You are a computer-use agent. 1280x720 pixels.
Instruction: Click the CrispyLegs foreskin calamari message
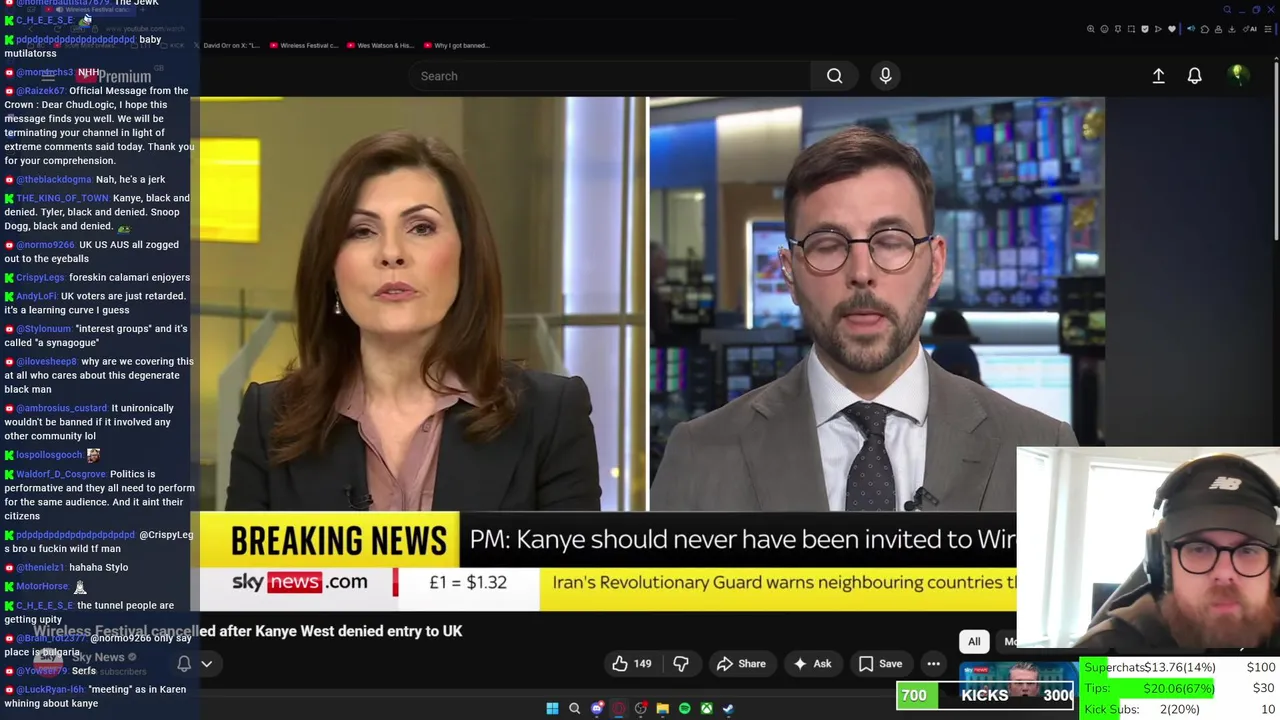(129, 277)
